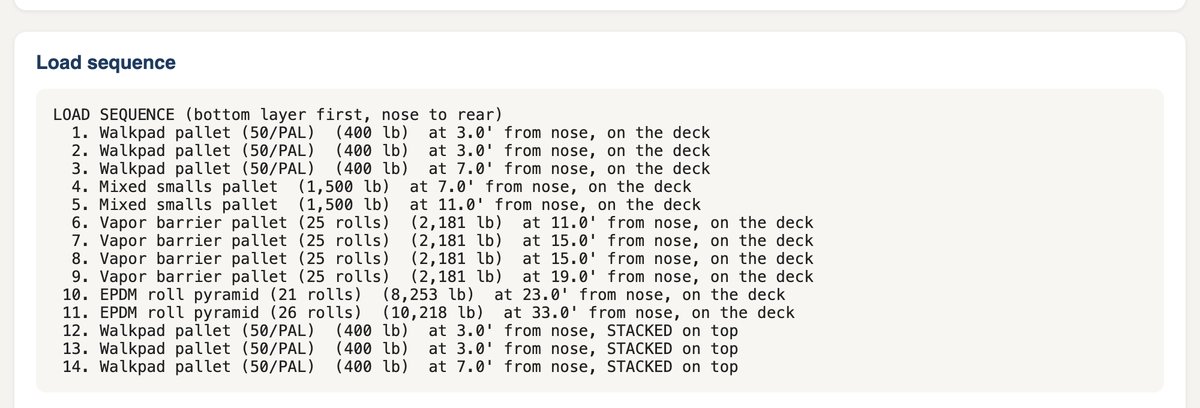This screenshot has height=408, width=1200.
Task: Click the Load sequence section heading
Action: coord(106,62)
